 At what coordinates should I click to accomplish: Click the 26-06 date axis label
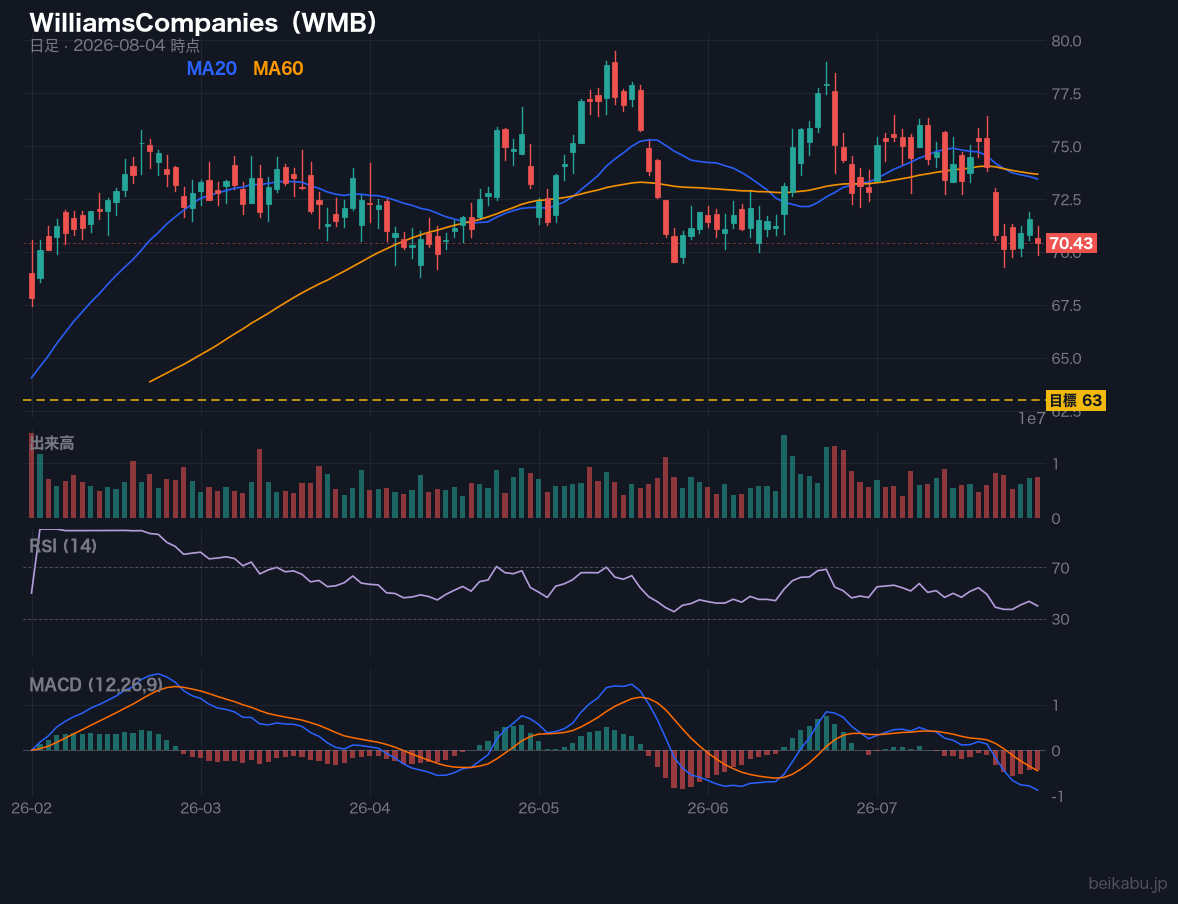708,809
